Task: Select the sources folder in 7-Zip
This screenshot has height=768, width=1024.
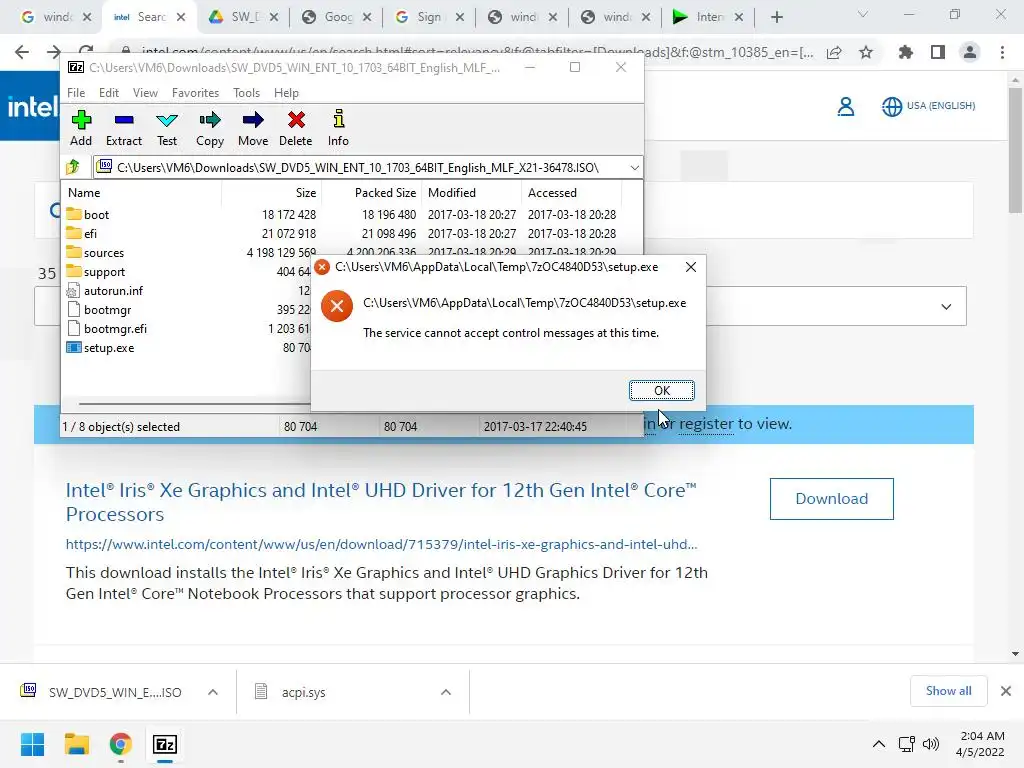Action: [103, 252]
